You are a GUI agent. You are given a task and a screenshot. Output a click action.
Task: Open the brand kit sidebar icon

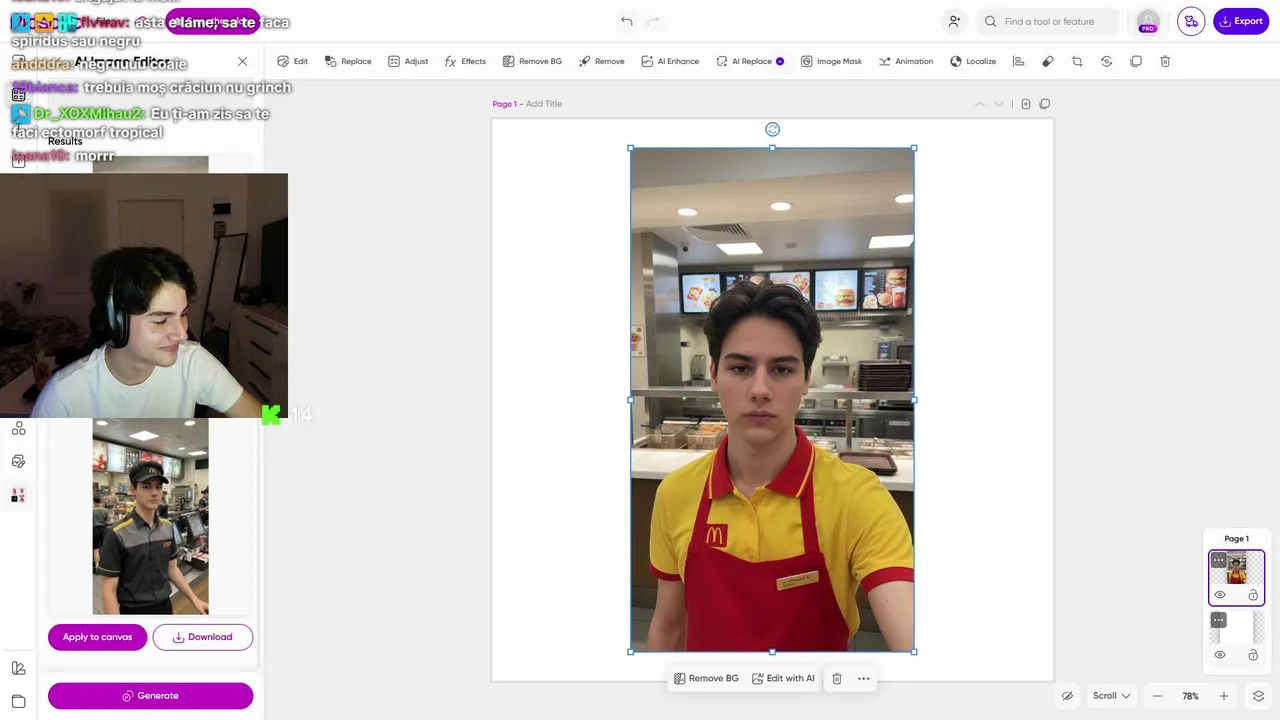[x=18, y=668]
